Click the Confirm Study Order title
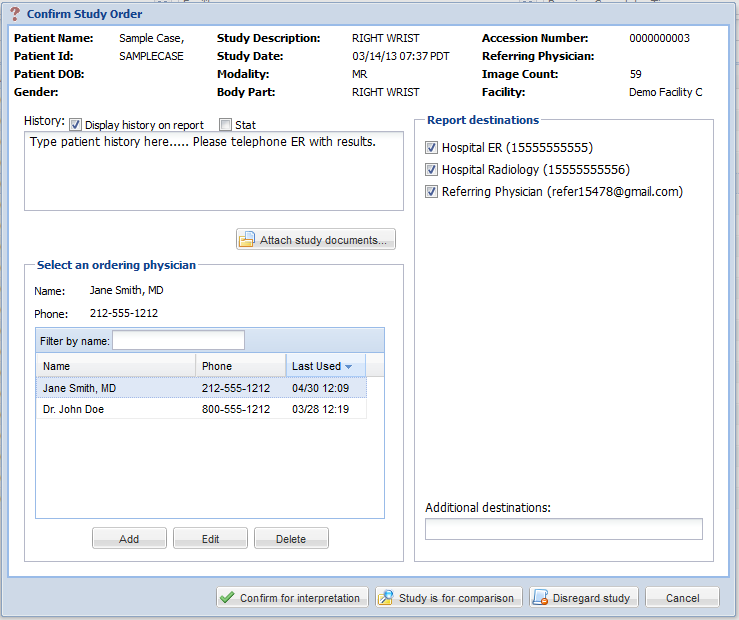The image size is (739, 620). coord(84,14)
